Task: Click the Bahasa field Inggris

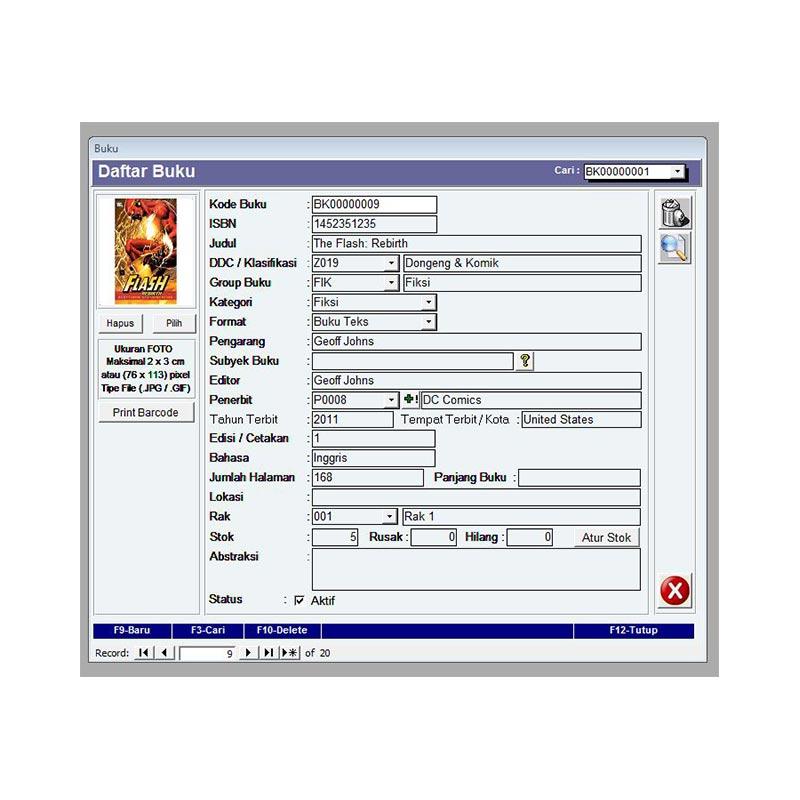Action: point(373,458)
